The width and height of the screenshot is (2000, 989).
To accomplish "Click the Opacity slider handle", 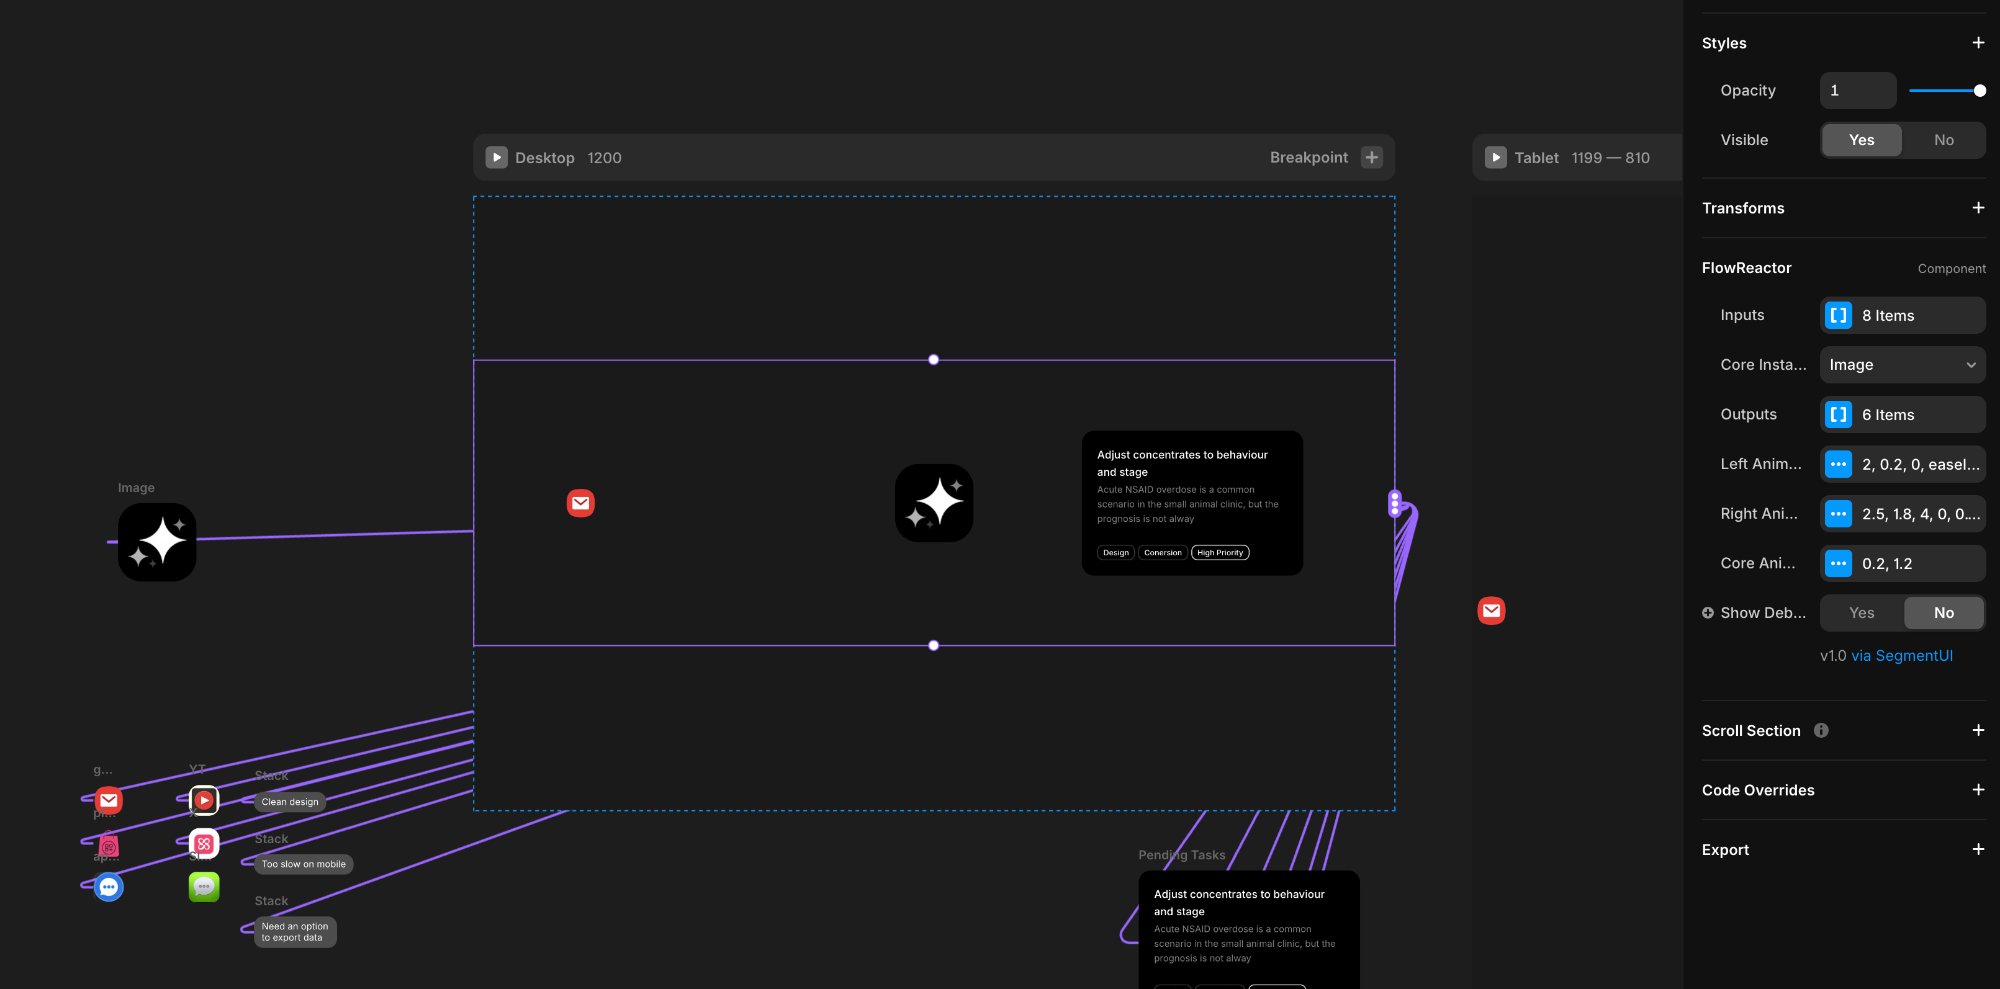I will tap(1979, 91).
